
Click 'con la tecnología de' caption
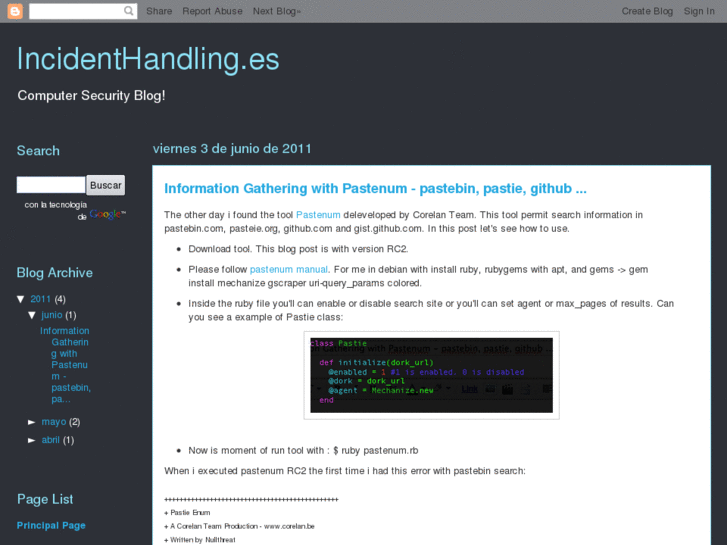[56, 211]
